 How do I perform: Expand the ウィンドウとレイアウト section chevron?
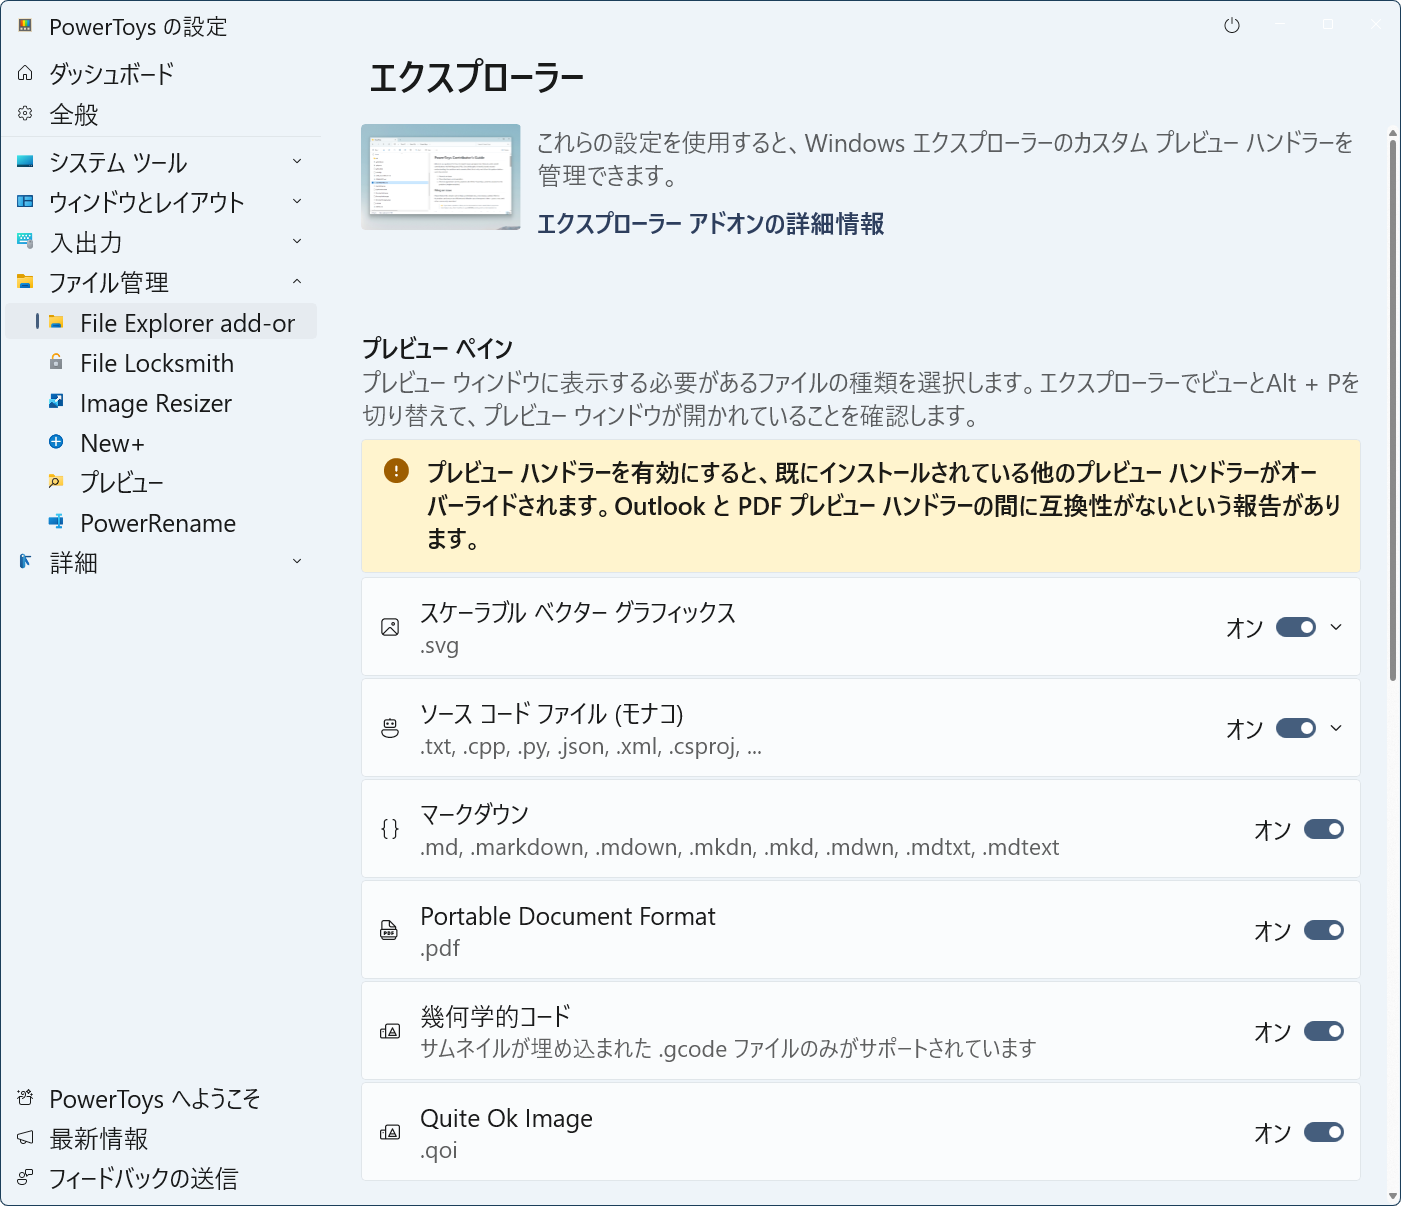[x=297, y=201]
